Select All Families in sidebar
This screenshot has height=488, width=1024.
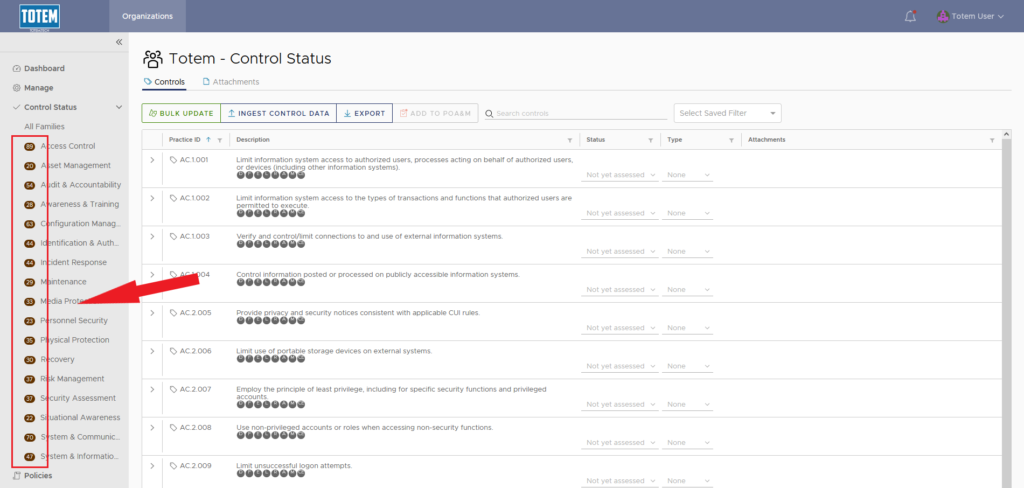(44, 127)
